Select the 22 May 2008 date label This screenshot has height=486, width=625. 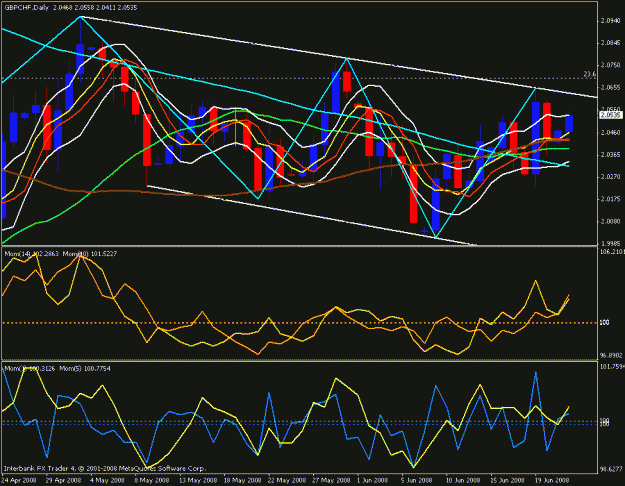[287, 480]
